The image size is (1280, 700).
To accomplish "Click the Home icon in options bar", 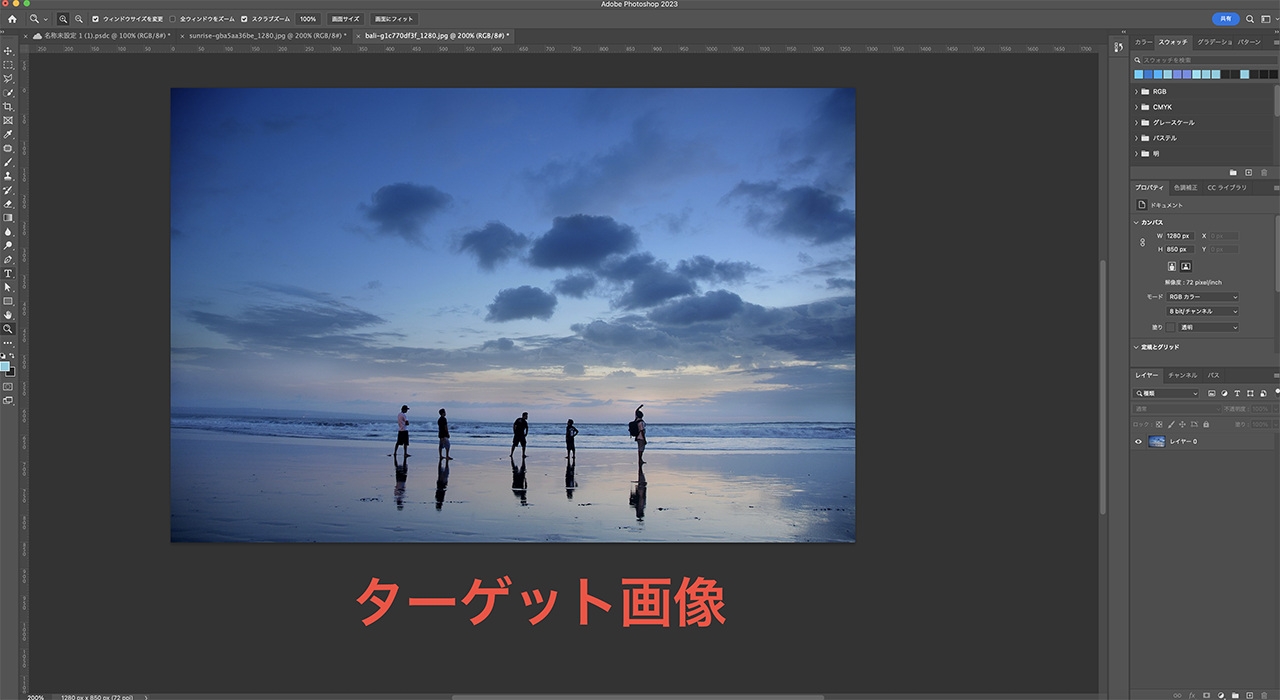I will (x=12, y=19).
